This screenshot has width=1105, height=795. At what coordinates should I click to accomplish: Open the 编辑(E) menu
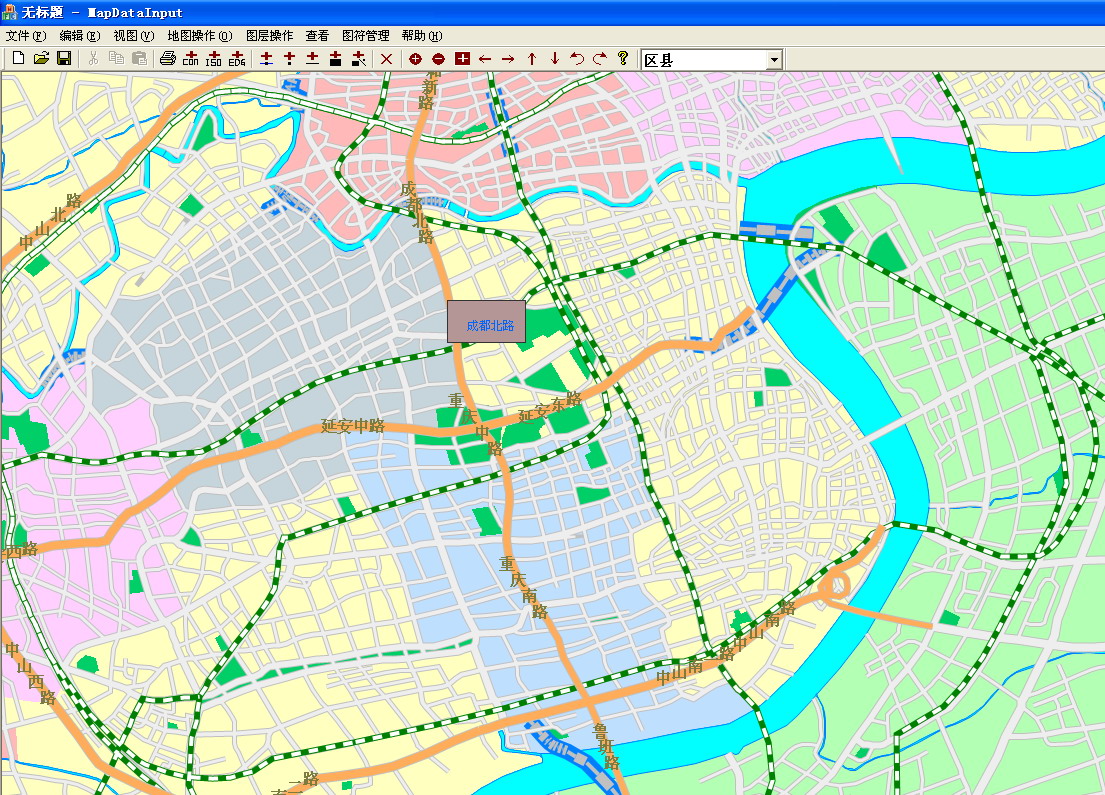tap(80, 35)
